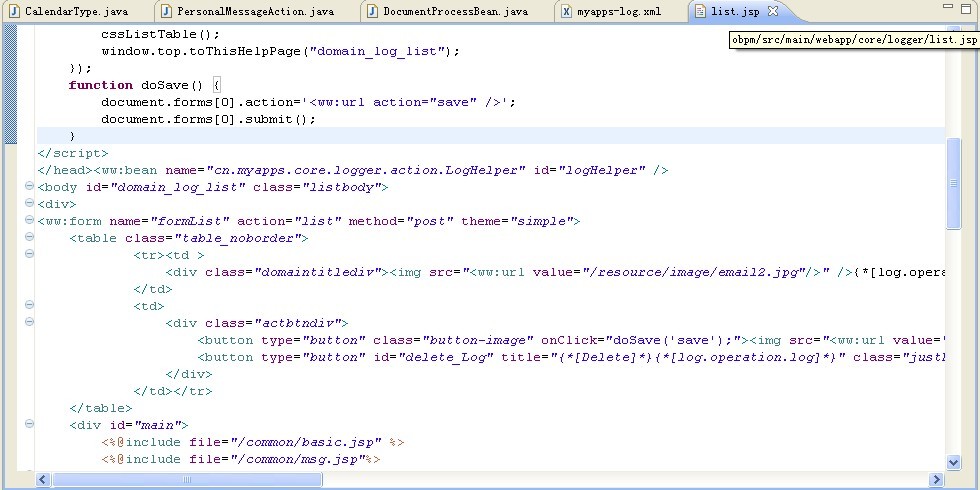The image size is (980, 490).
Task: Place cursor on the cssListTable(); line
Action: [x=161, y=34]
